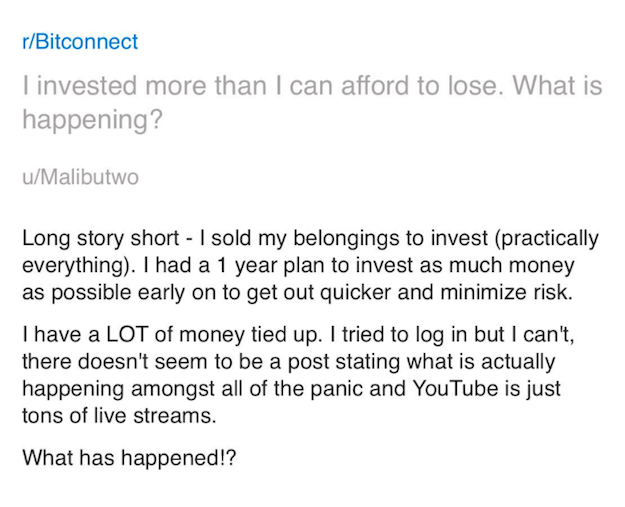Click the word "(practically" in the first paragraph
This screenshot has height=507, width=625.
coord(546,239)
